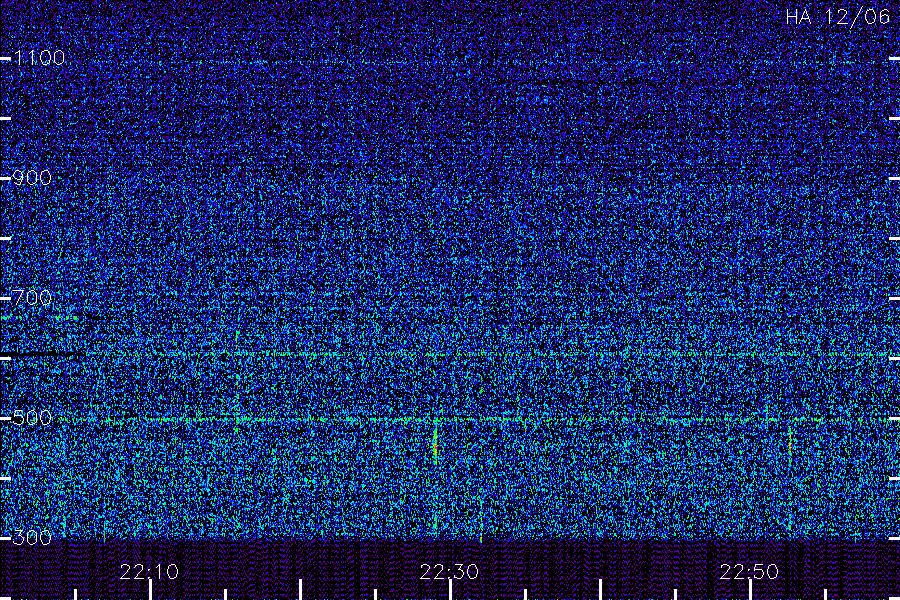The image size is (900, 600).
Task: Click the 22:10 time axis label
Action: coord(149,572)
